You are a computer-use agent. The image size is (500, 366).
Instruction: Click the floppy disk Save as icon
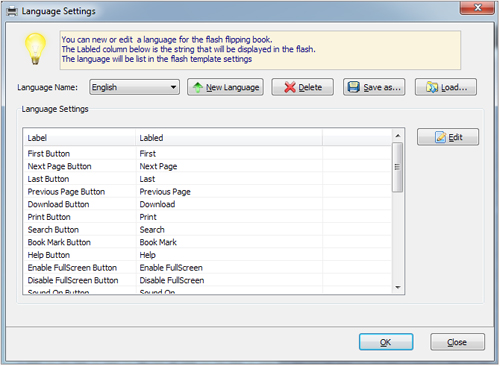click(353, 87)
